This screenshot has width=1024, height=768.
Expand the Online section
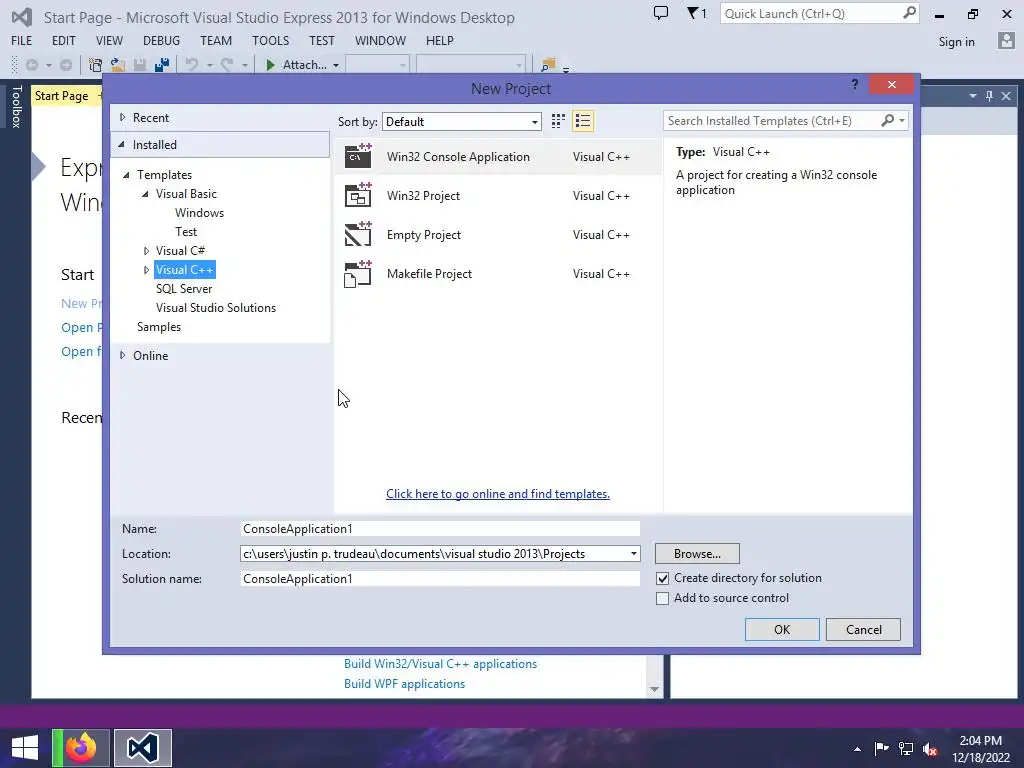coord(122,355)
